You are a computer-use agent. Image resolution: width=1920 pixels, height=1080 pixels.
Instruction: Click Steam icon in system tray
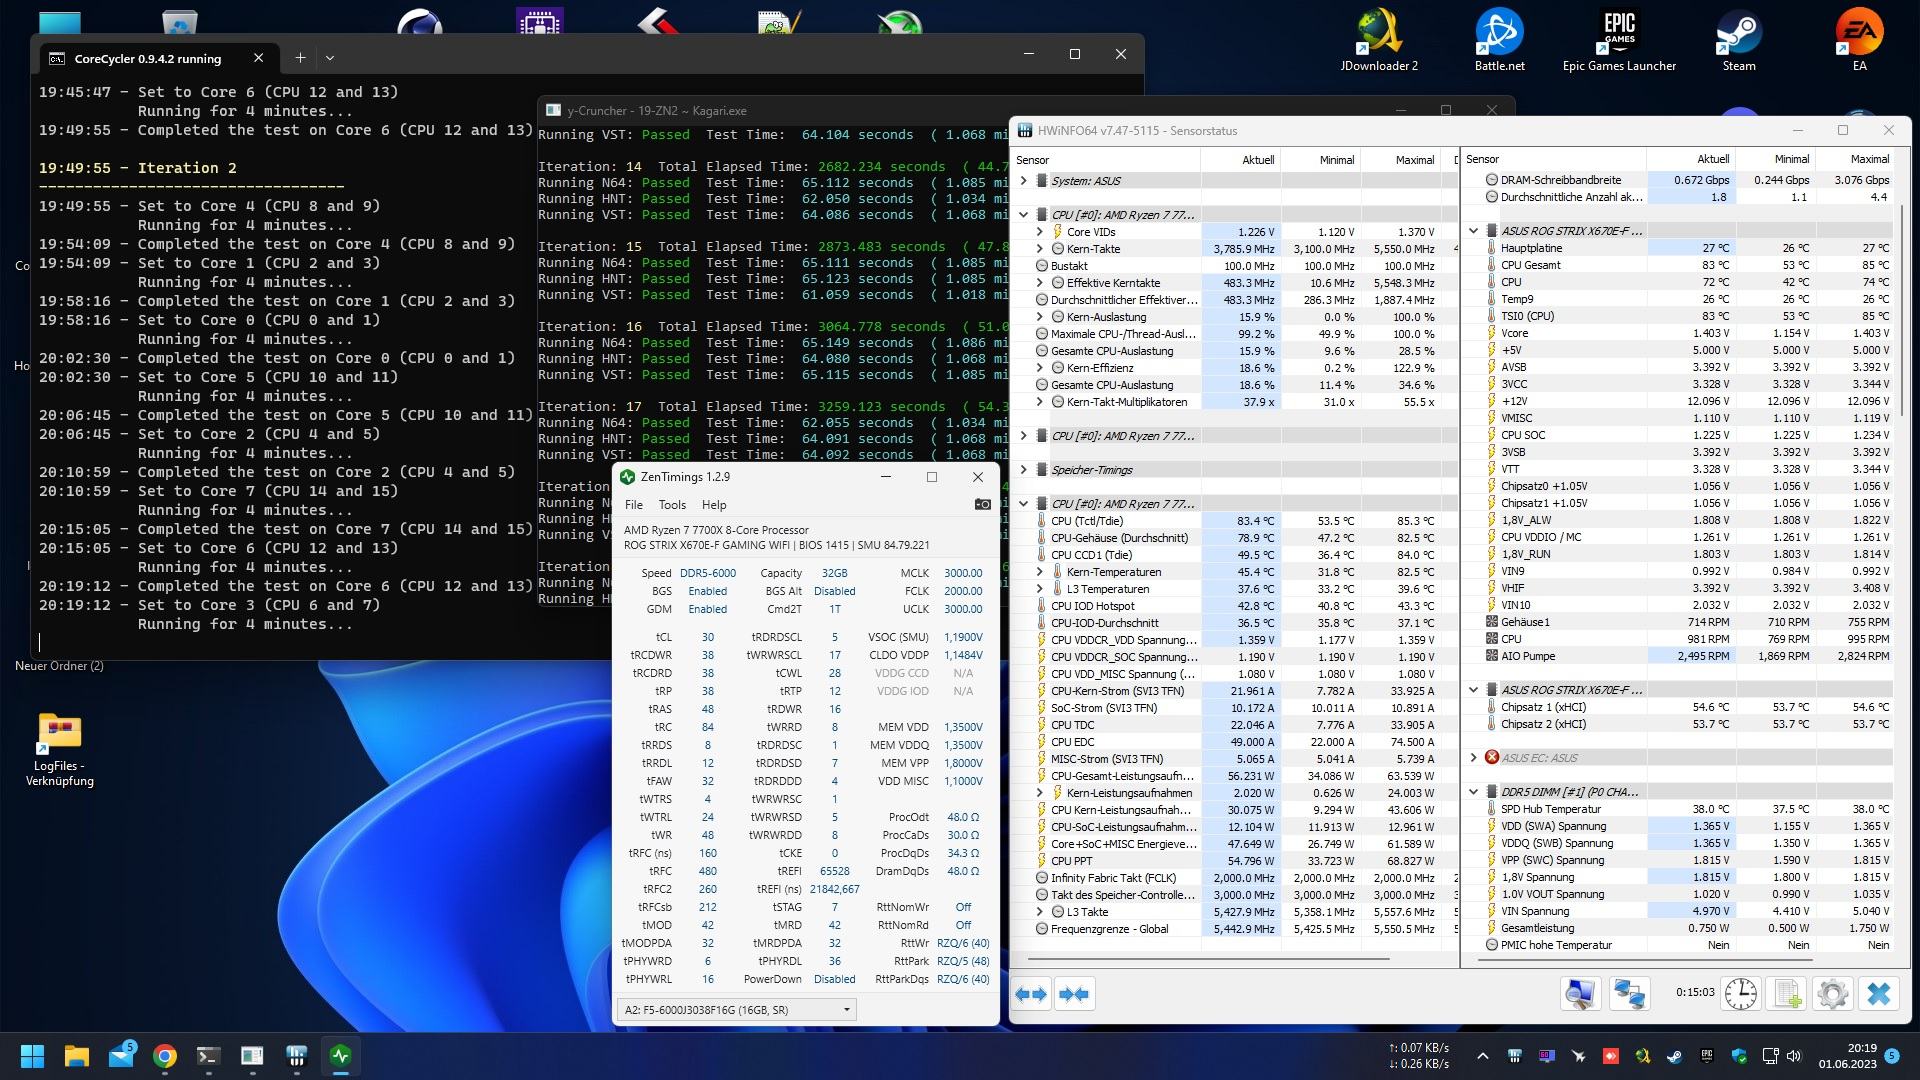[1674, 1056]
